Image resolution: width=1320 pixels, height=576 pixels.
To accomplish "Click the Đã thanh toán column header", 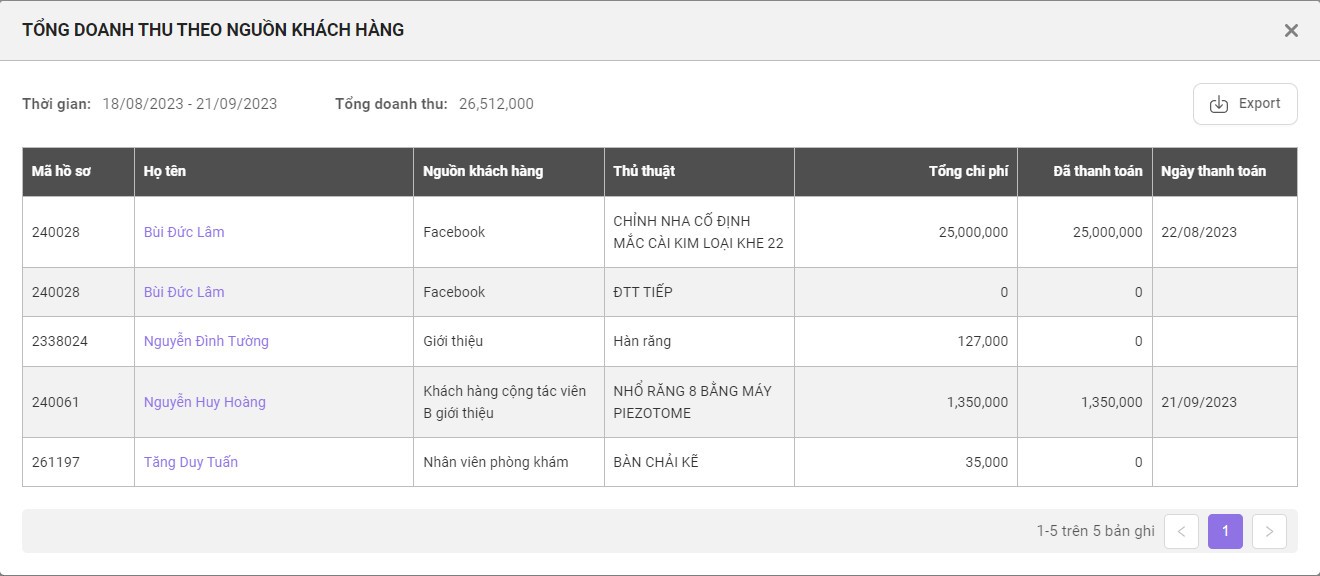I will point(1097,171).
